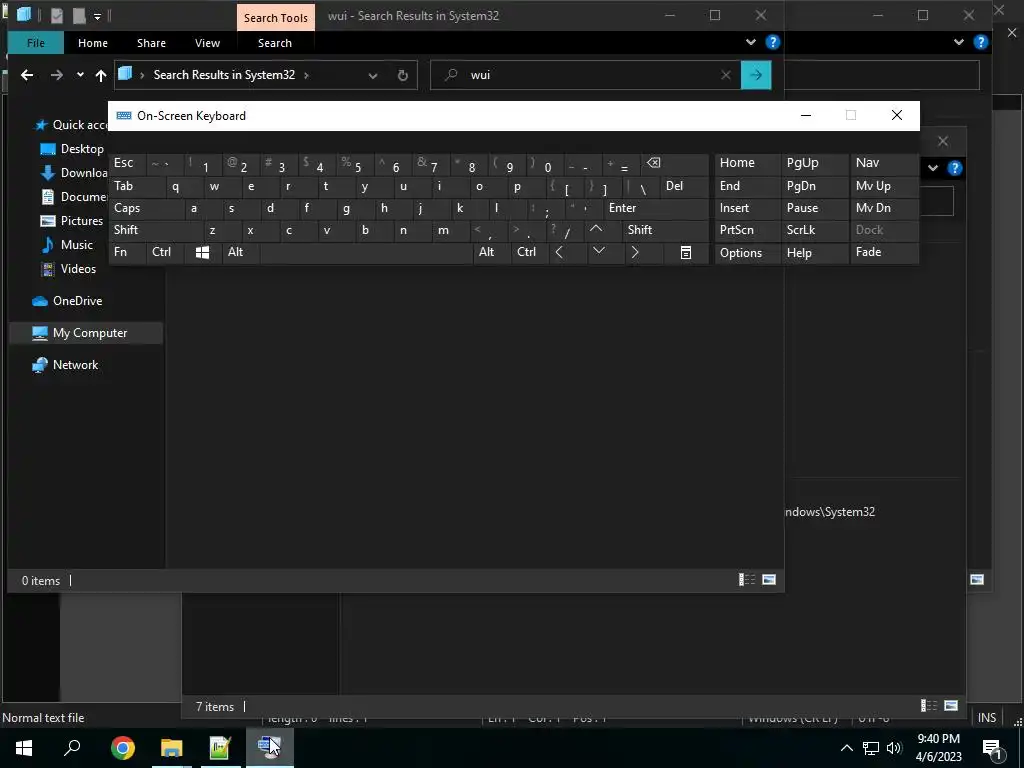
Task: Select Pictures in navigation pane
Action: [71, 221]
